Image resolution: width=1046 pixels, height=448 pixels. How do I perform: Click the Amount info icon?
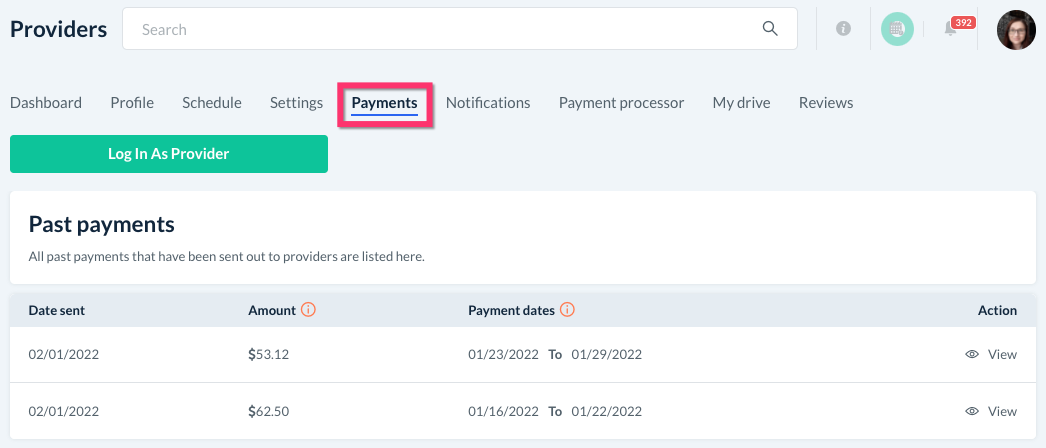[x=308, y=310]
